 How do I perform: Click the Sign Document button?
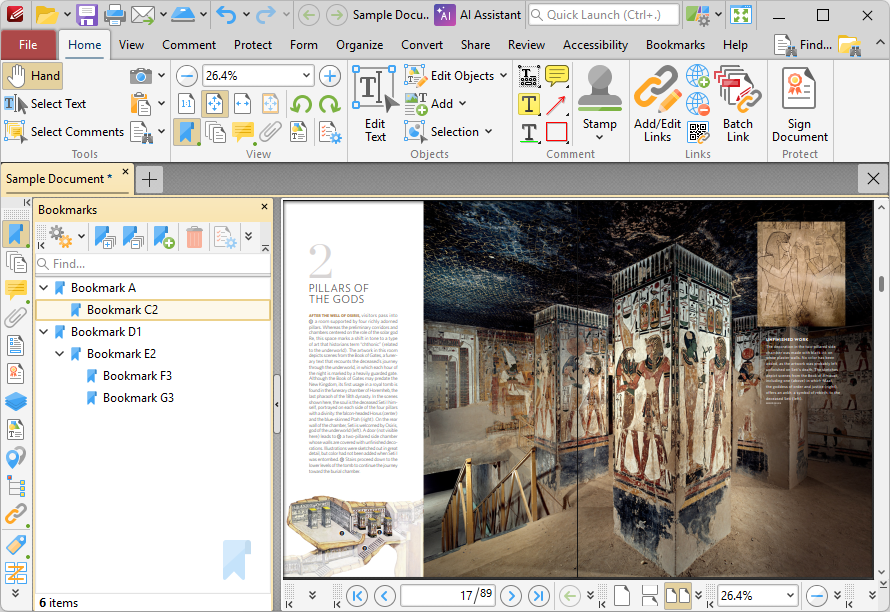coord(799,103)
